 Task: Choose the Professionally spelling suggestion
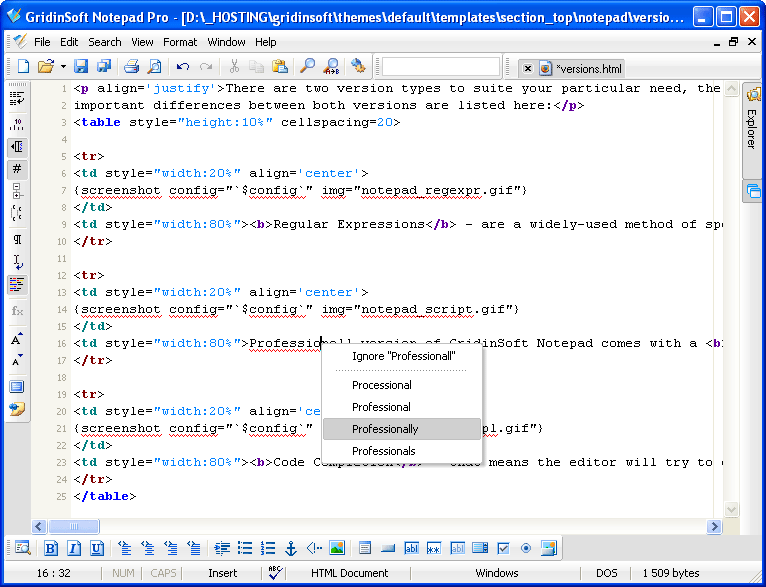[402, 429]
